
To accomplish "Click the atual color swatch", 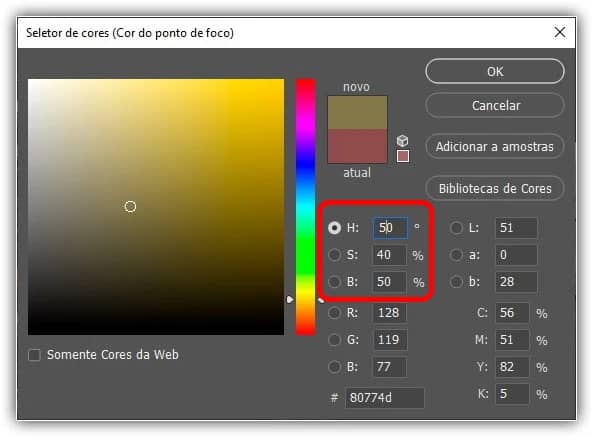I will [x=357, y=146].
